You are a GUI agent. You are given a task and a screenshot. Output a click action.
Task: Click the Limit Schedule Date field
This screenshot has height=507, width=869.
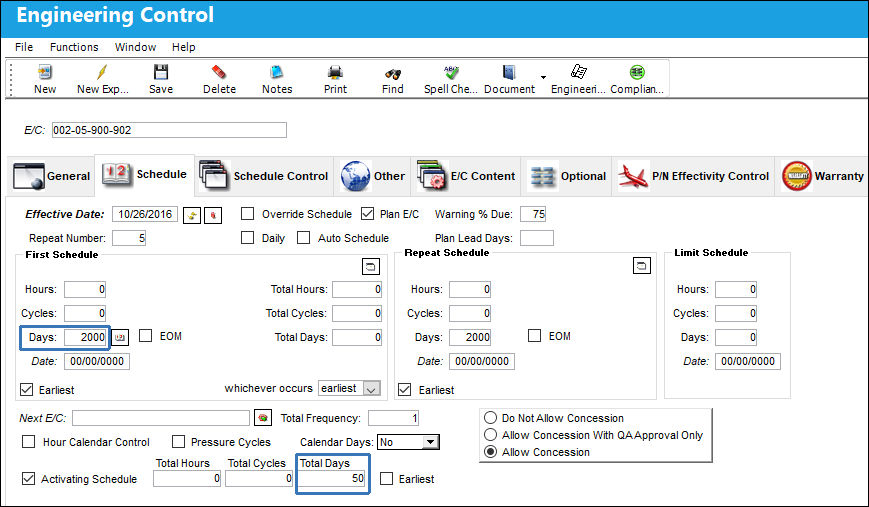(748, 361)
